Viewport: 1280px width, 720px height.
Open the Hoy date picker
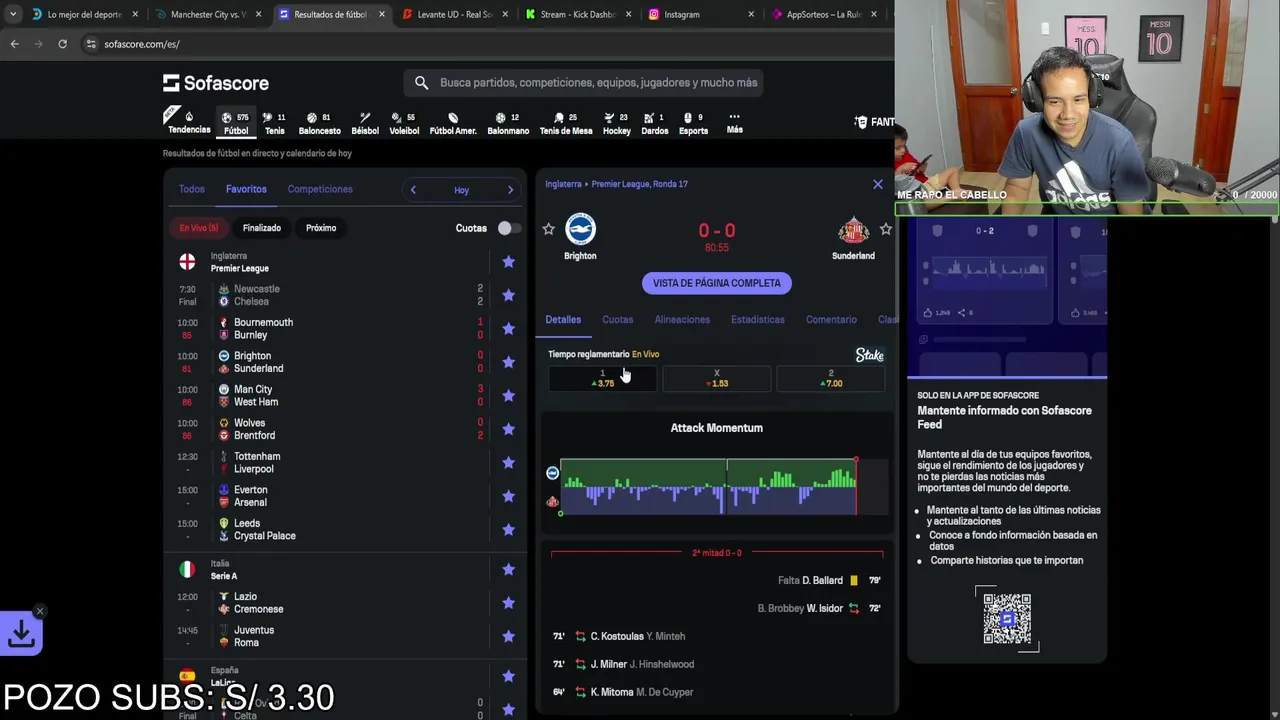[461, 190]
